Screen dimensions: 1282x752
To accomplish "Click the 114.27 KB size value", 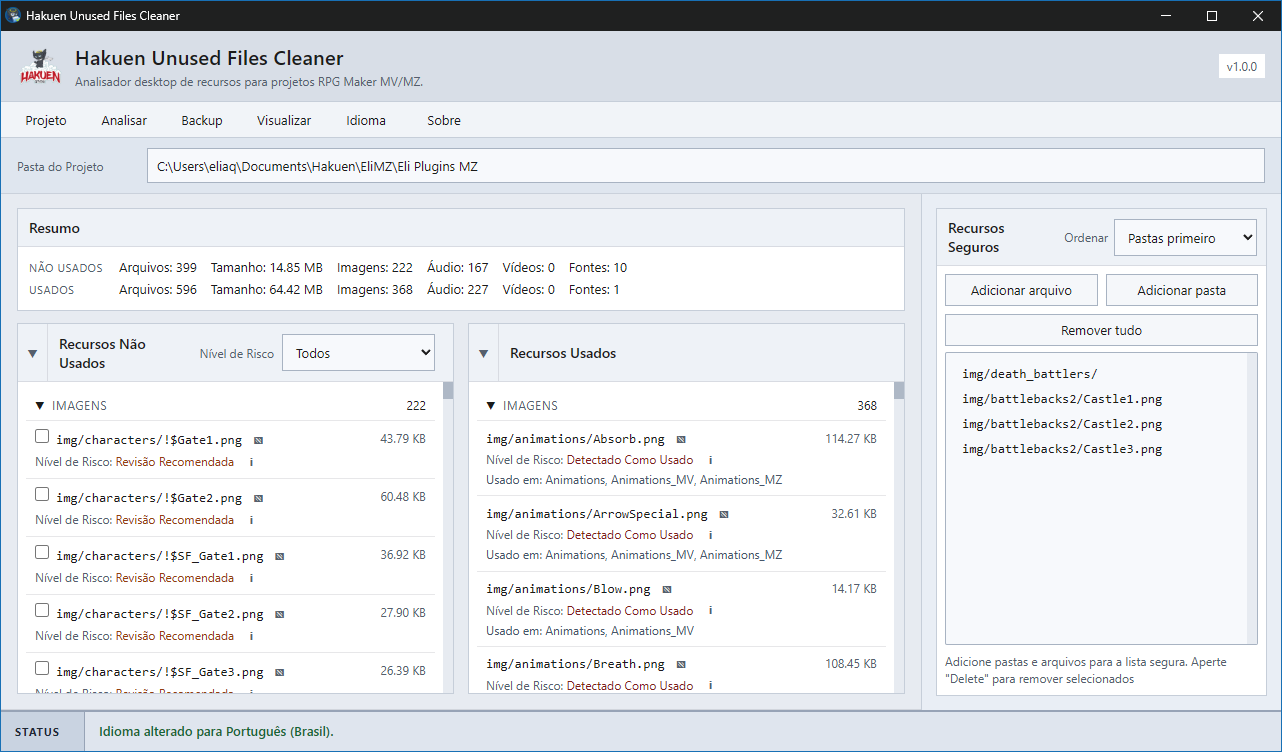I will pyautogui.click(x=851, y=439).
